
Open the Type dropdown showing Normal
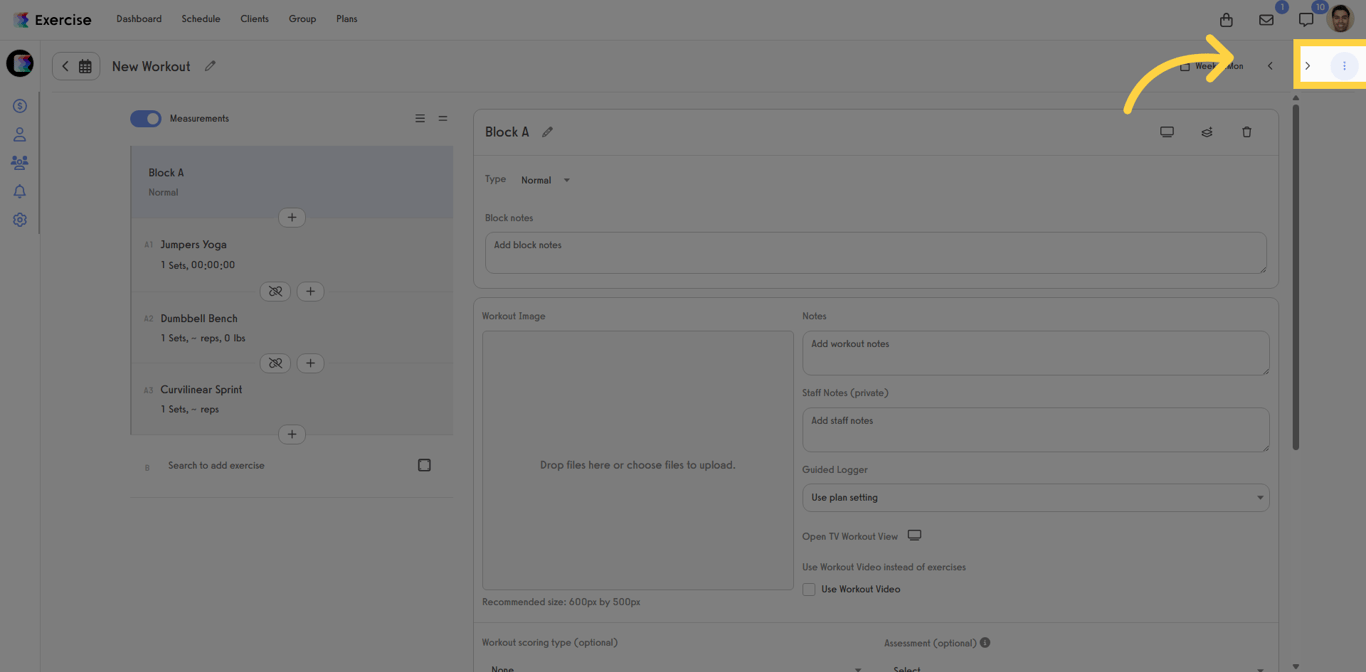pyautogui.click(x=545, y=179)
